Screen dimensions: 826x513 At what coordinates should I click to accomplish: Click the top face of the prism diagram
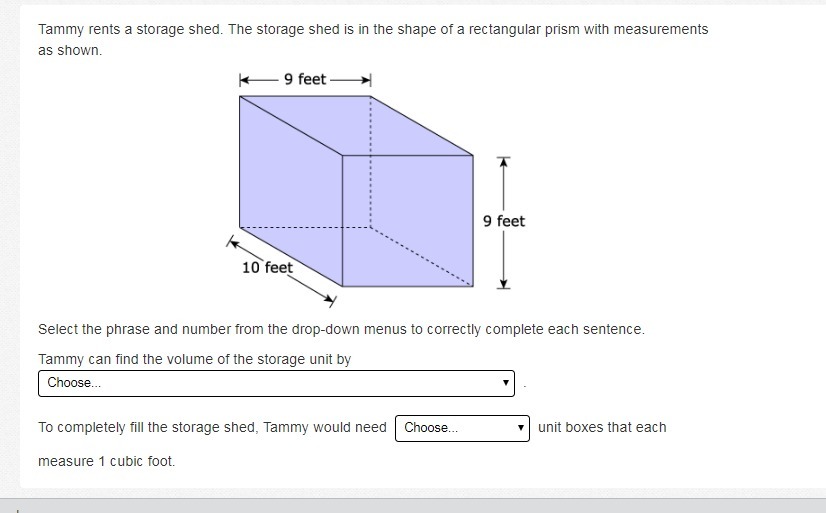click(x=356, y=126)
